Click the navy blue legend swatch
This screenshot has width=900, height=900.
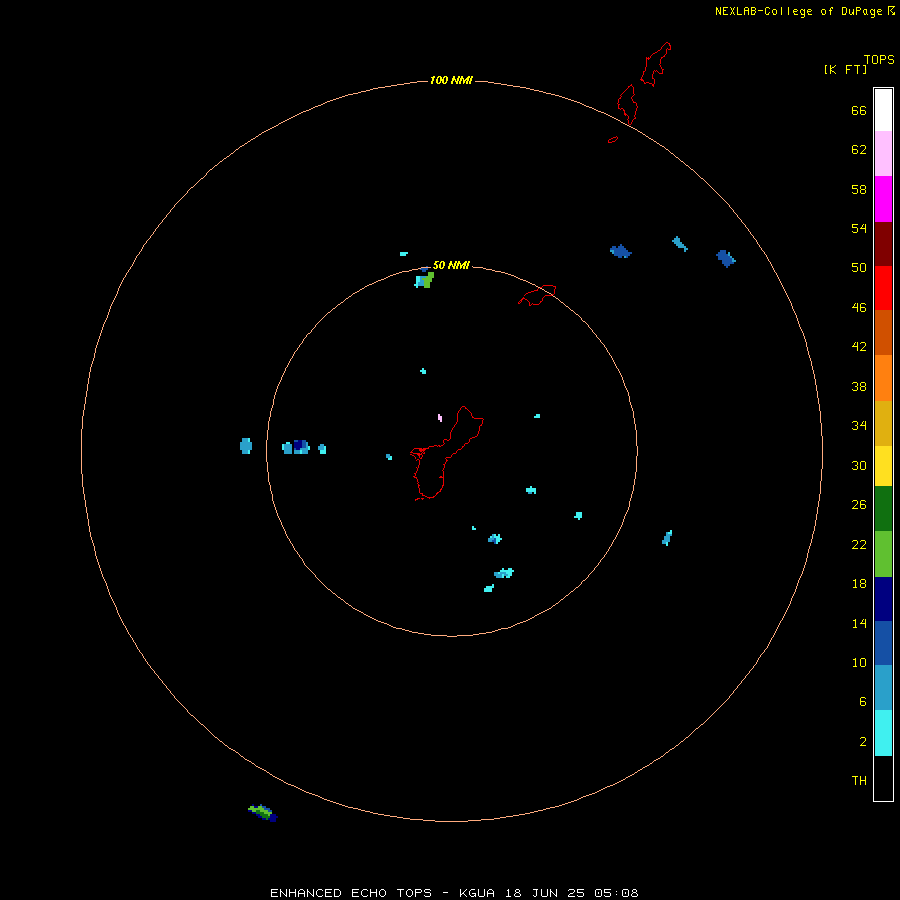pyautogui.click(x=883, y=599)
